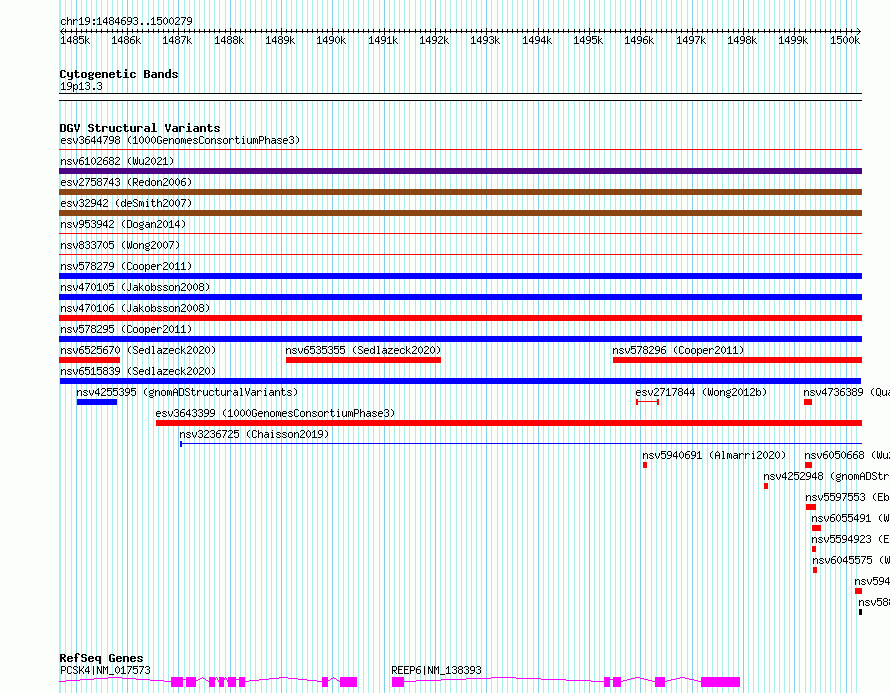Click the RefSeq Genes track title
The image size is (890, 693).
pyautogui.click(x=101, y=658)
